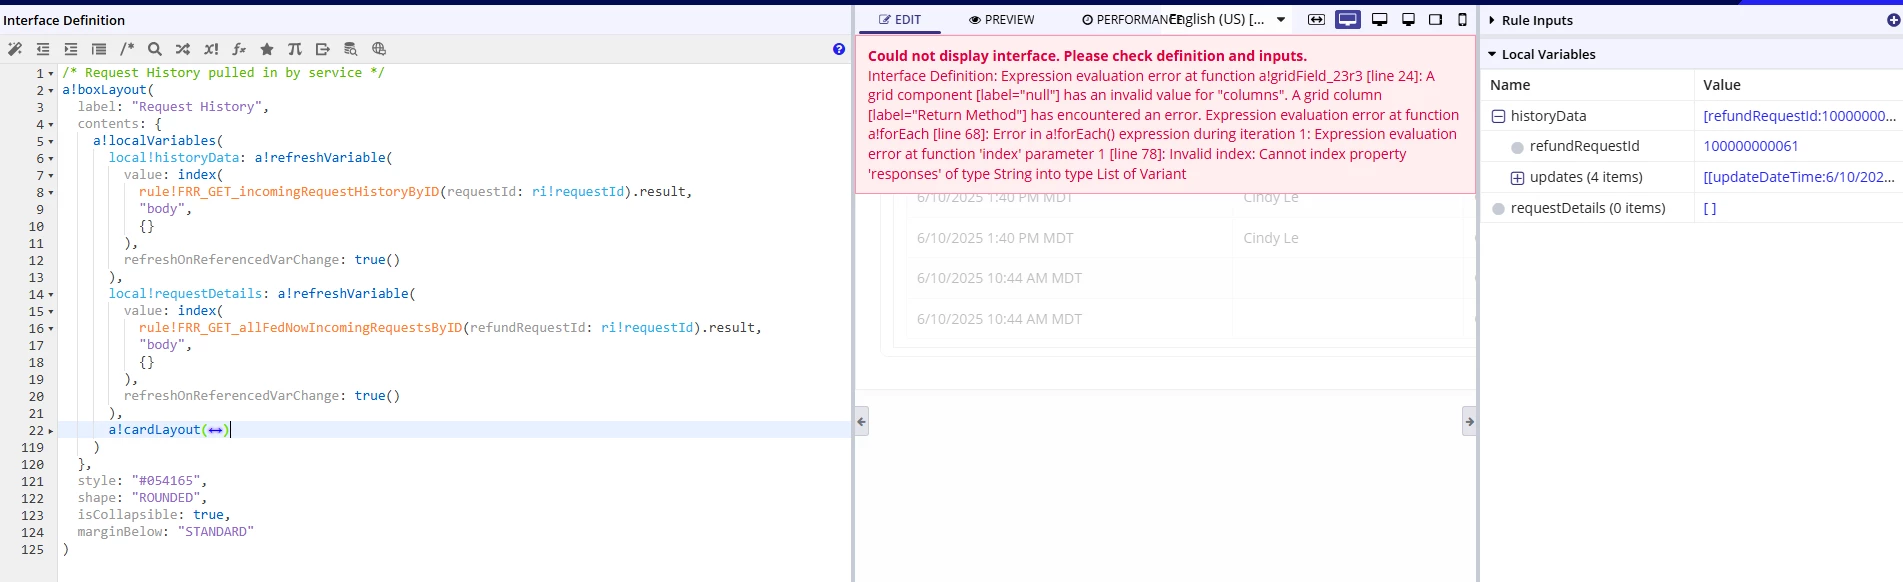This screenshot has height=582, width=1903.
Task: Collapse left pane with the arrow handle
Action: coord(861,421)
